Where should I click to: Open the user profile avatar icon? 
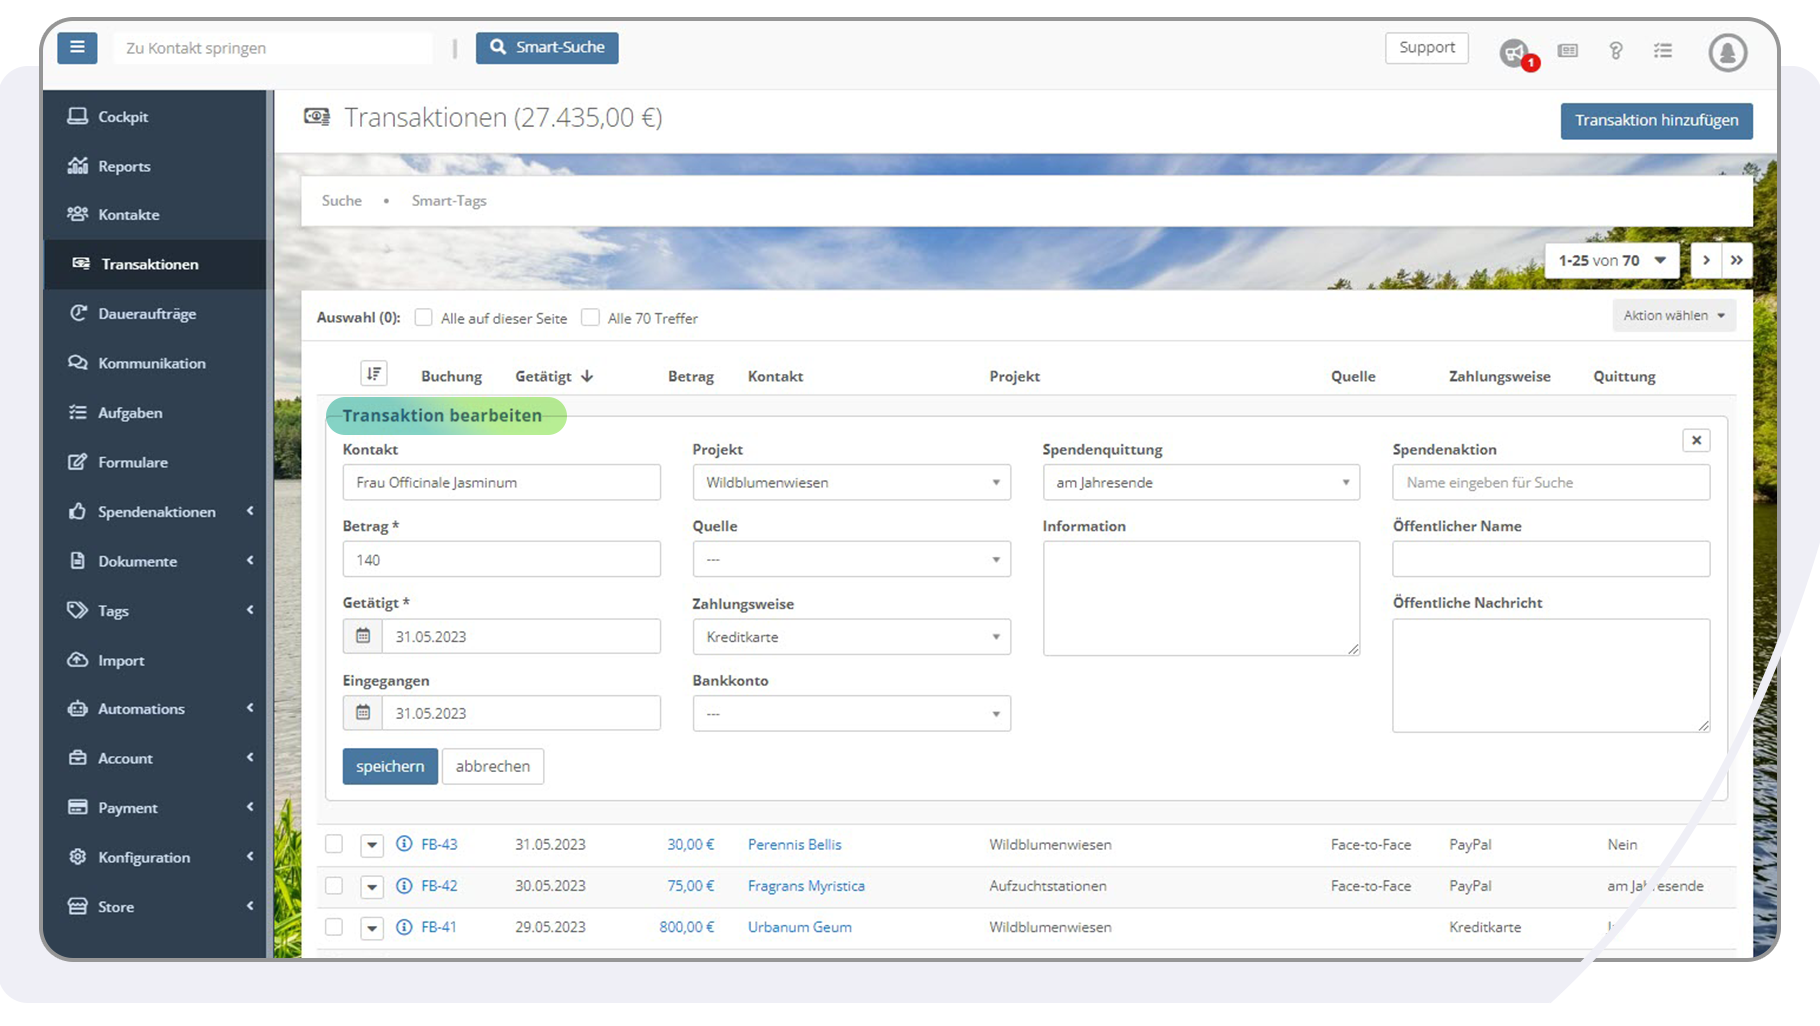click(x=1727, y=52)
